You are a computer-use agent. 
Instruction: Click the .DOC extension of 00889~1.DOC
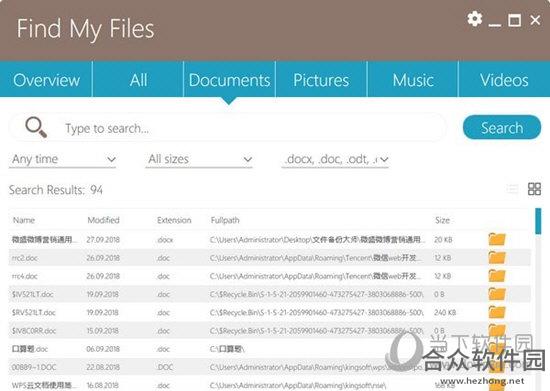[165, 367]
